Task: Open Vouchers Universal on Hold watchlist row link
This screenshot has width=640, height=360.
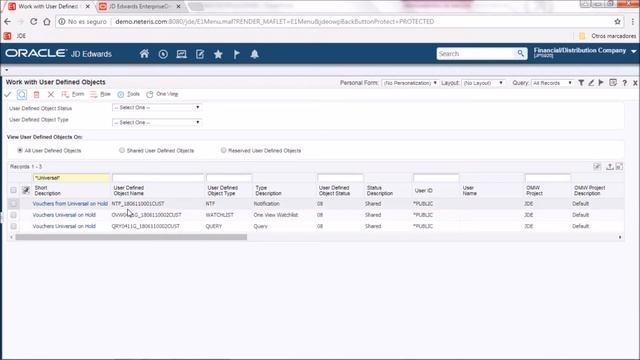Action: tap(64, 215)
